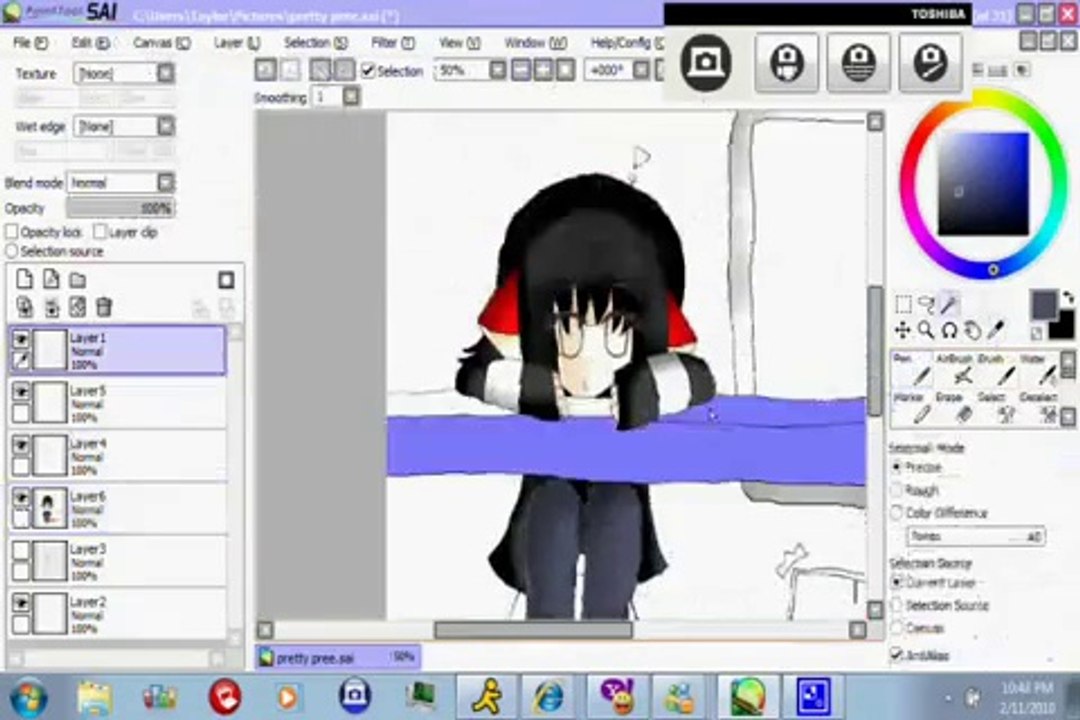The height and width of the screenshot is (720, 1080).
Task: Open the Canvas menu
Action: click(x=161, y=43)
